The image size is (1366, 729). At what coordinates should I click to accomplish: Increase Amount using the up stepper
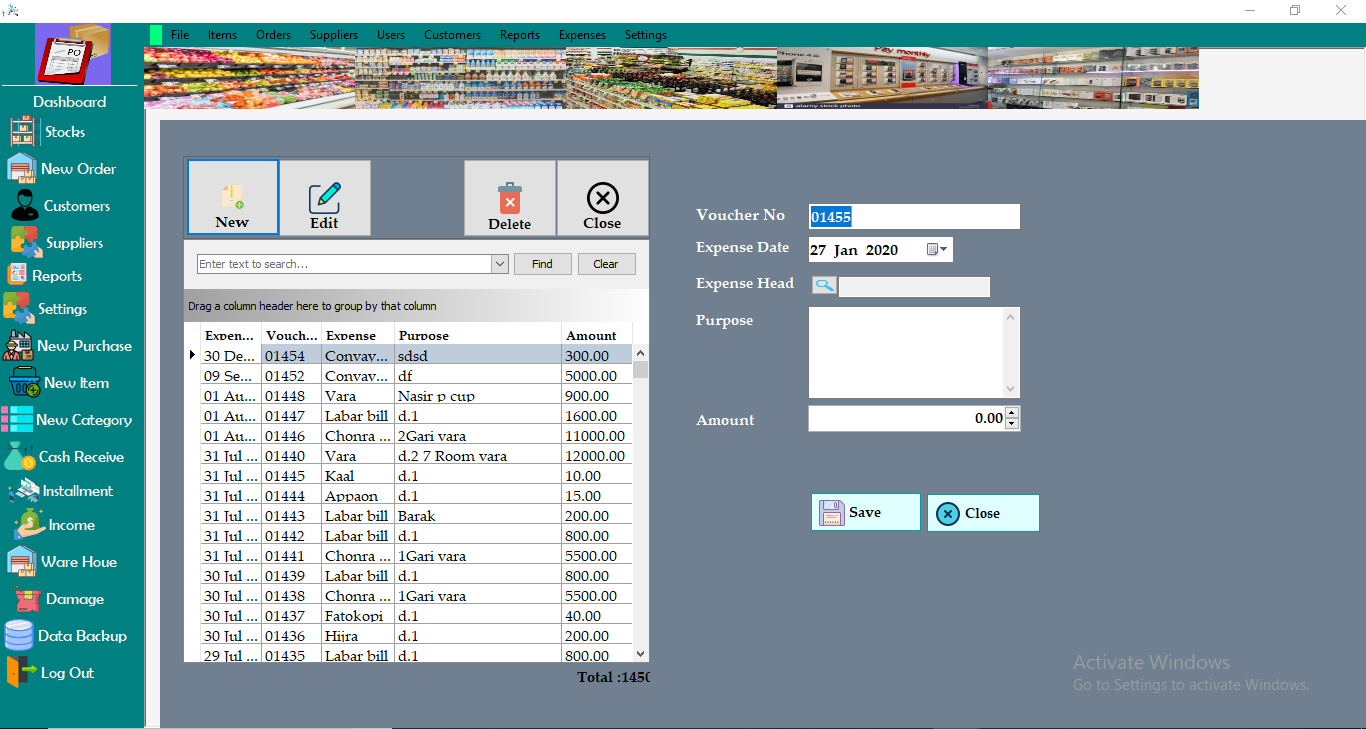[x=1011, y=412]
